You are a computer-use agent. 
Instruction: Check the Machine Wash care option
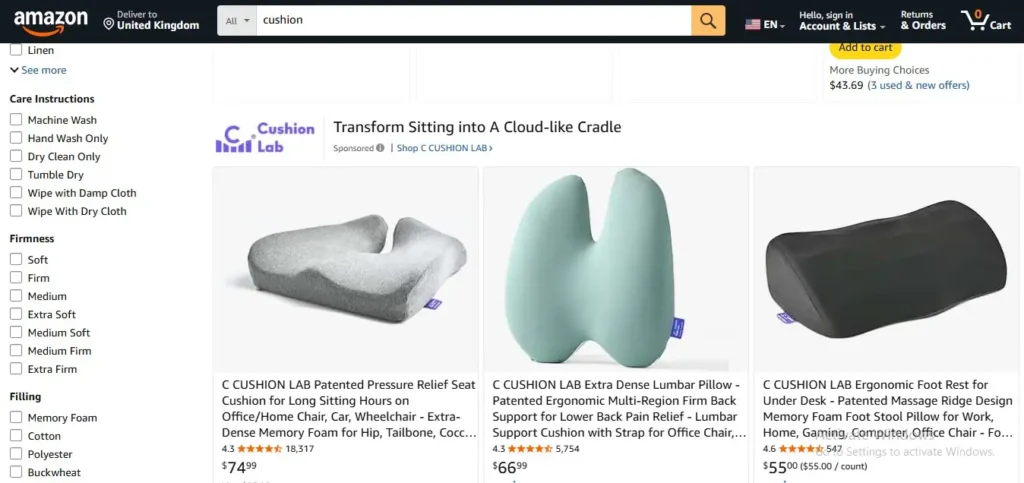(x=16, y=120)
